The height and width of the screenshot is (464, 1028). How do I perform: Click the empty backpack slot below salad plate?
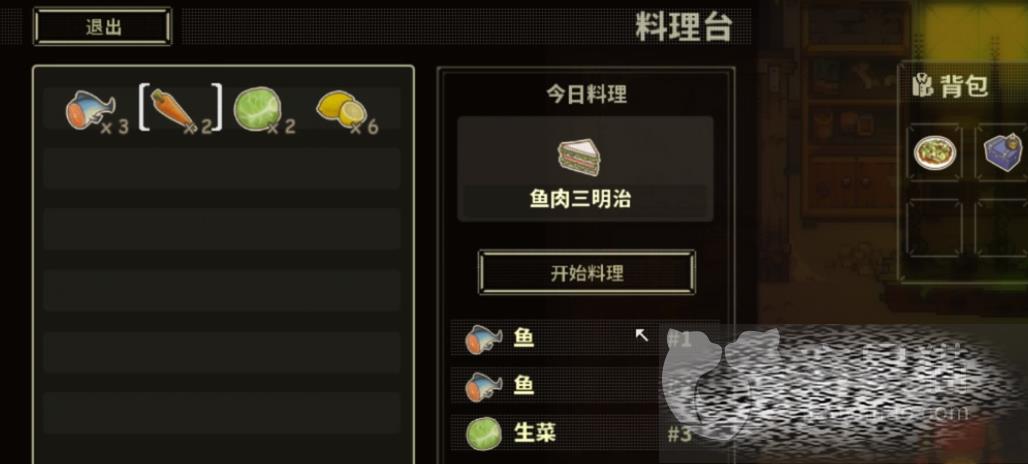pyautogui.click(x=934, y=228)
